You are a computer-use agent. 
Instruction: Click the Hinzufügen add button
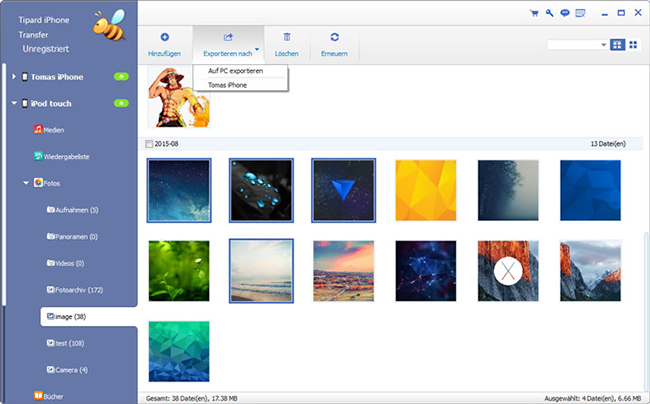(164, 43)
